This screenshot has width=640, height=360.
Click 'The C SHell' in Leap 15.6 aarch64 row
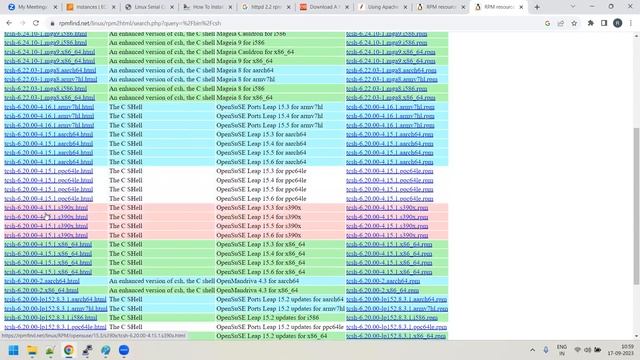tap(126, 162)
